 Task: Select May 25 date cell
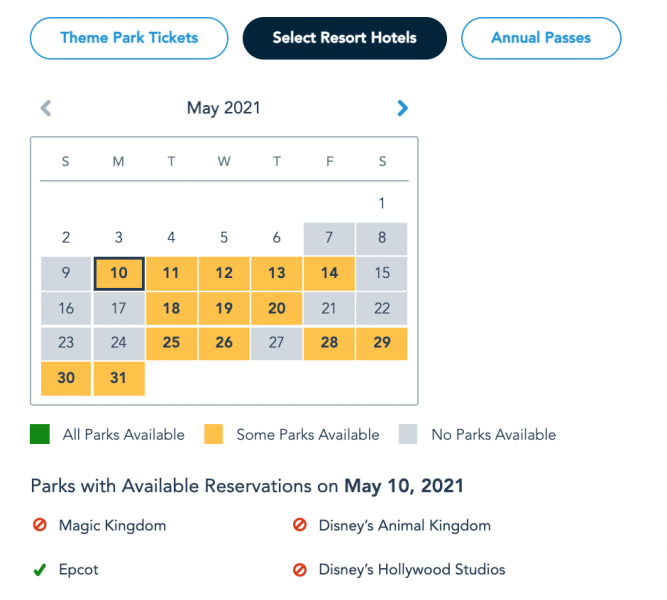171,343
